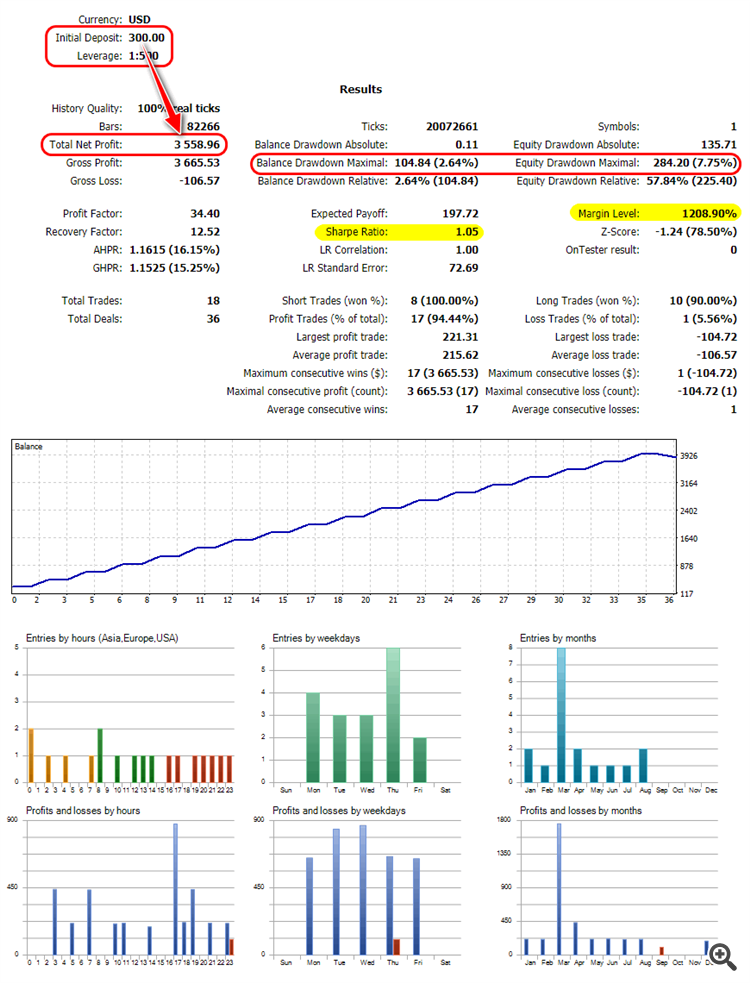Click Equity Drawdown Absolute value 135.71

(x=719, y=145)
